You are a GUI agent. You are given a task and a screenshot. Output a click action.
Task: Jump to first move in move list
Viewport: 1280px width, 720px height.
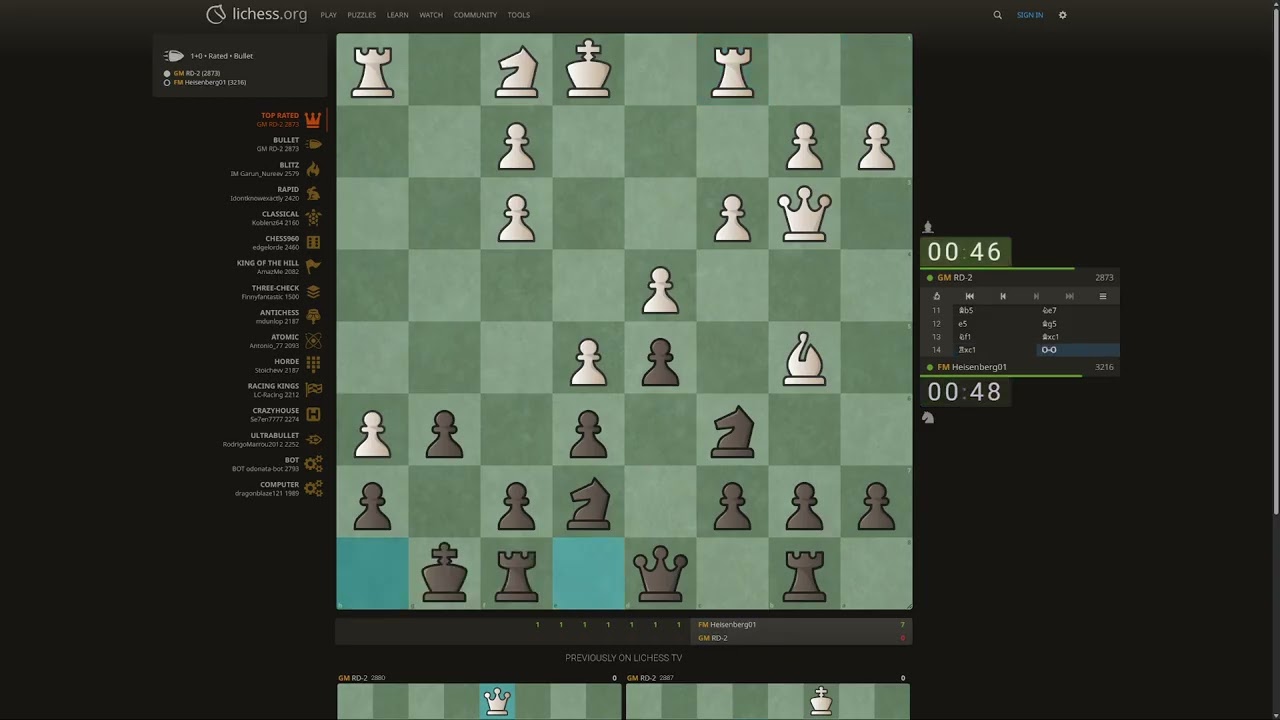pos(969,296)
